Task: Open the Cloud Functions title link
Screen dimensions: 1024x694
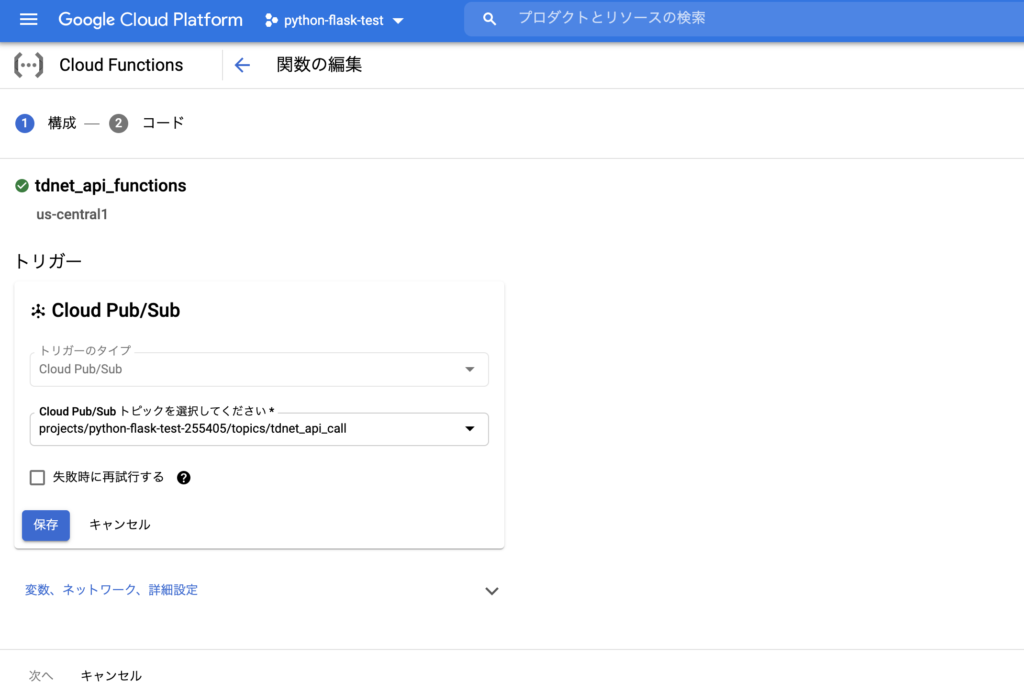Action: point(121,65)
